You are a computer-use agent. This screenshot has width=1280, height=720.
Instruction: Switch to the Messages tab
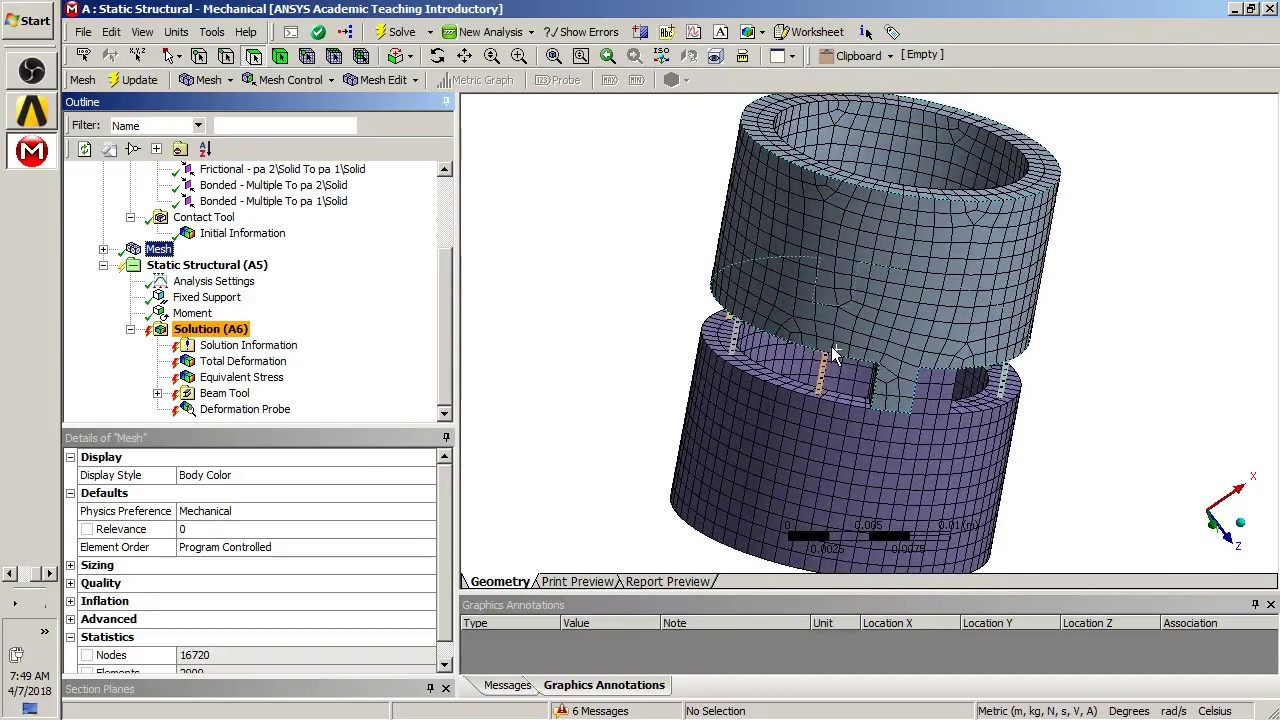(507, 685)
